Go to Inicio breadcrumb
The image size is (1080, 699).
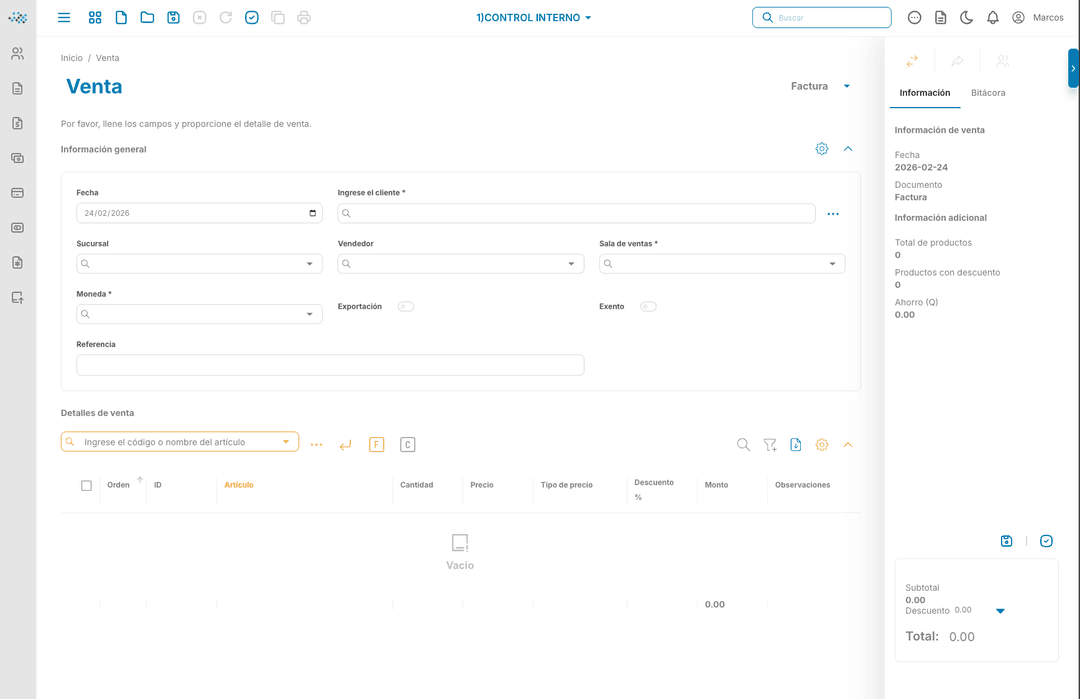(72, 58)
